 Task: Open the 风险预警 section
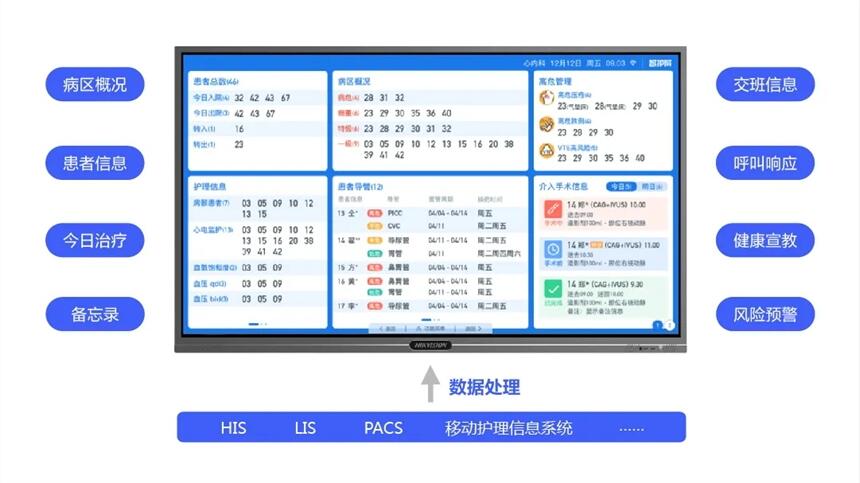765,315
